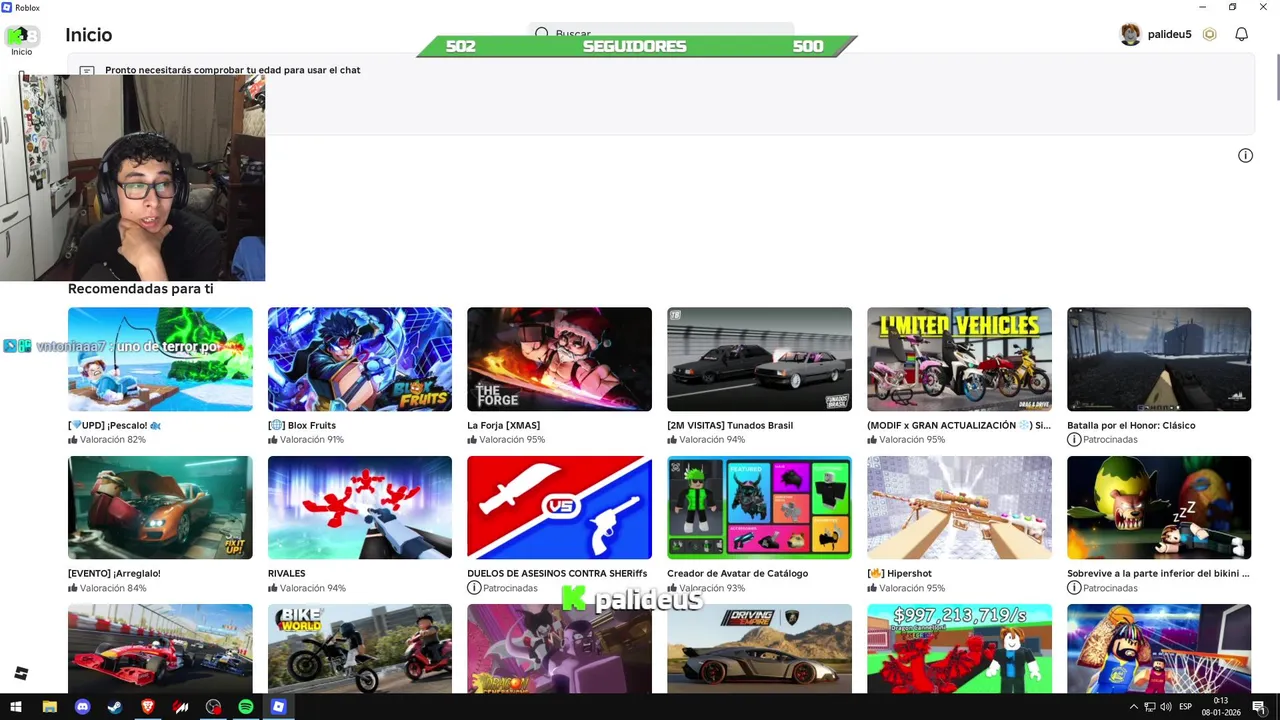
Task: Open palideu5 profile avatar
Action: (x=1130, y=34)
